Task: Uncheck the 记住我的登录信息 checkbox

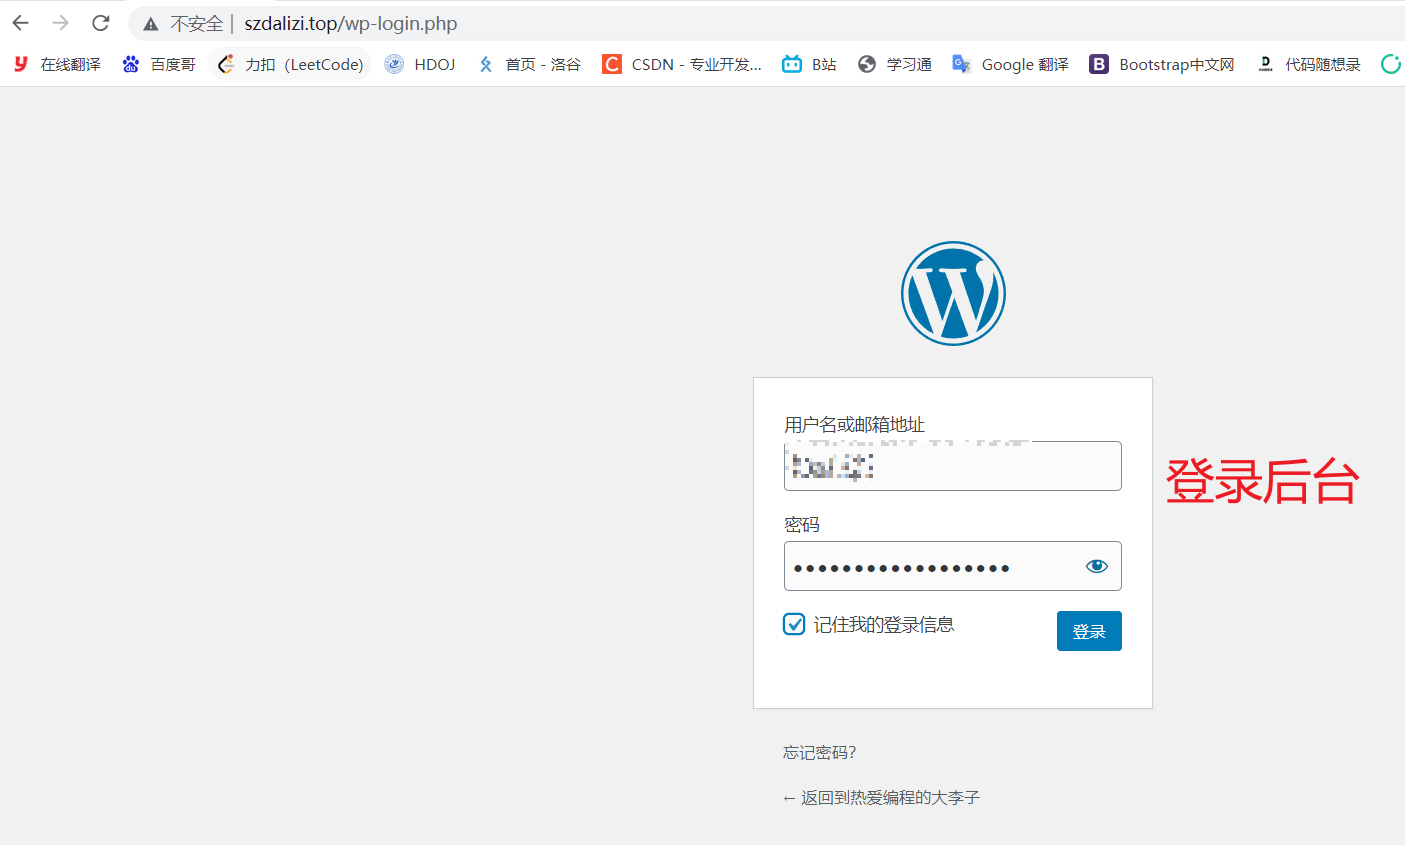Action: [x=794, y=624]
